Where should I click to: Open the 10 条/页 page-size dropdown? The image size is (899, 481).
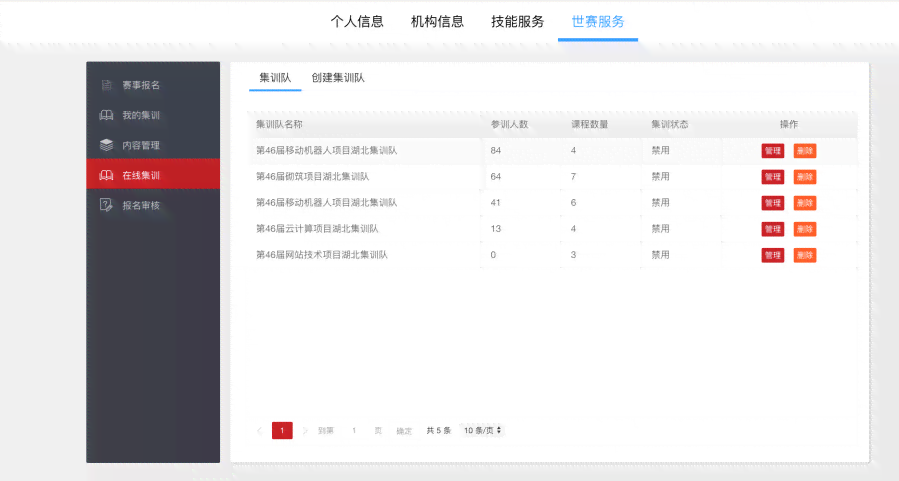(x=482, y=430)
